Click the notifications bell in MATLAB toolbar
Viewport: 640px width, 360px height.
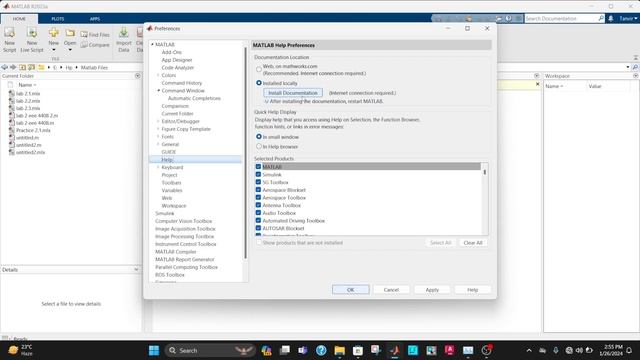pyautogui.click(x=611, y=18)
